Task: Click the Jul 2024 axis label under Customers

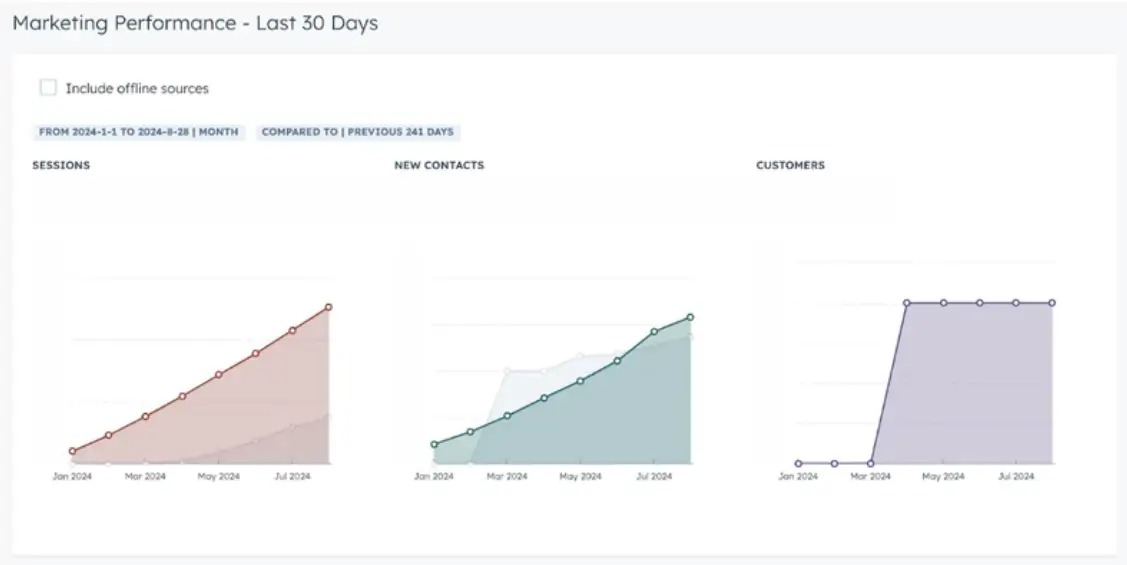Action: (1016, 477)
